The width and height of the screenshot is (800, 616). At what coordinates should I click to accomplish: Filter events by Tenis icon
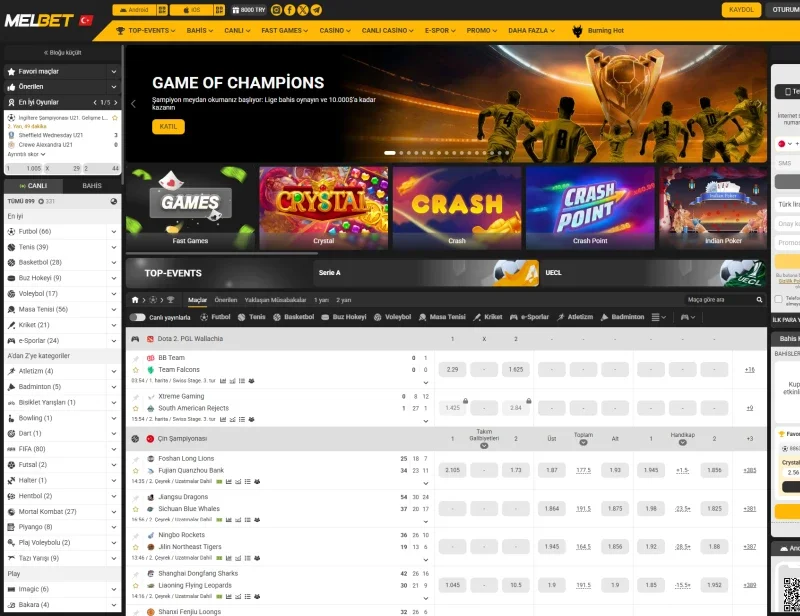(x=242, y=317)
